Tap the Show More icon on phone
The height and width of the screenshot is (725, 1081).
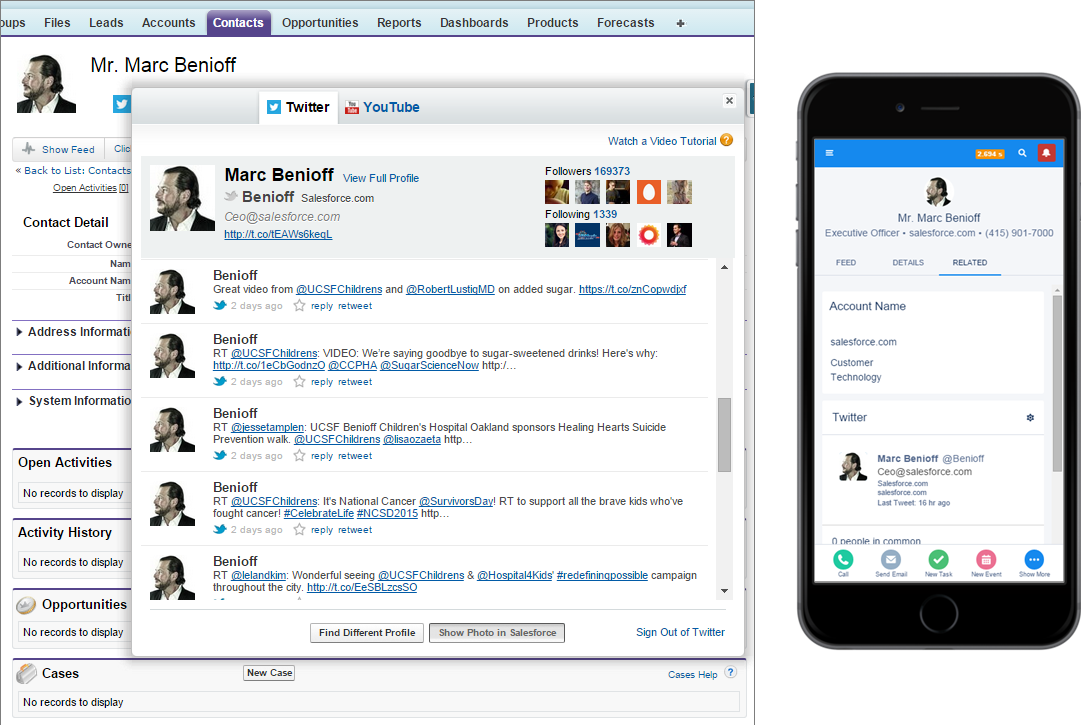(1034, 562)
